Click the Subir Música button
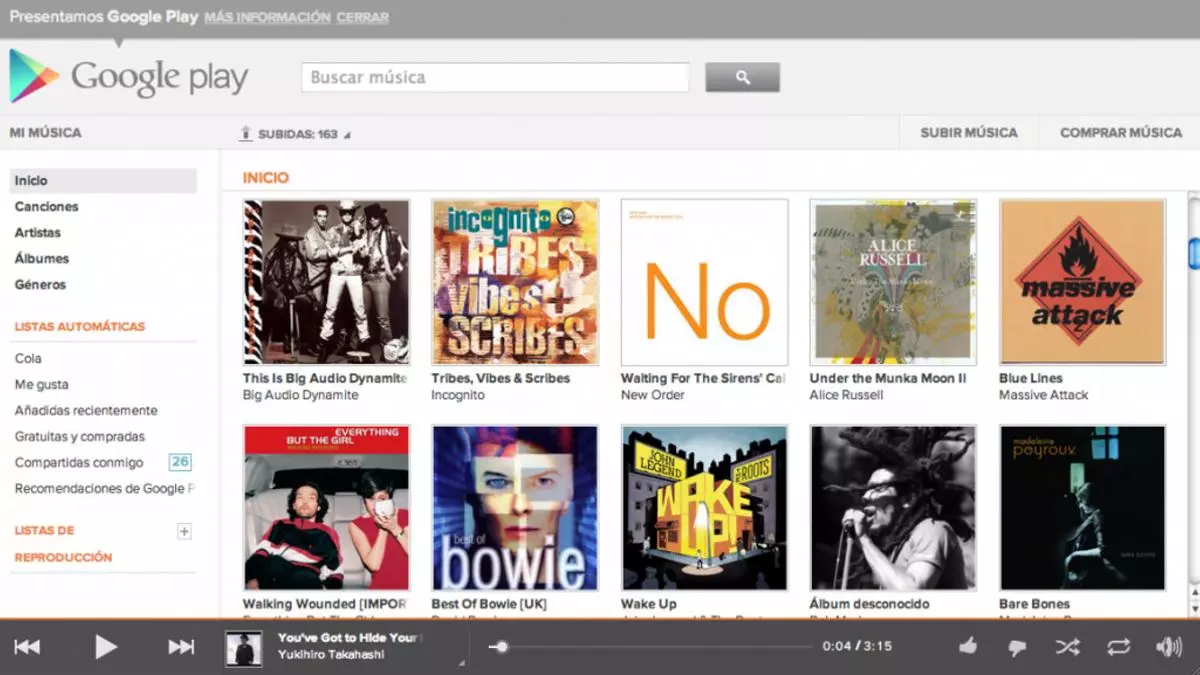Viewport: 1200px width, 675px height. 968,132
